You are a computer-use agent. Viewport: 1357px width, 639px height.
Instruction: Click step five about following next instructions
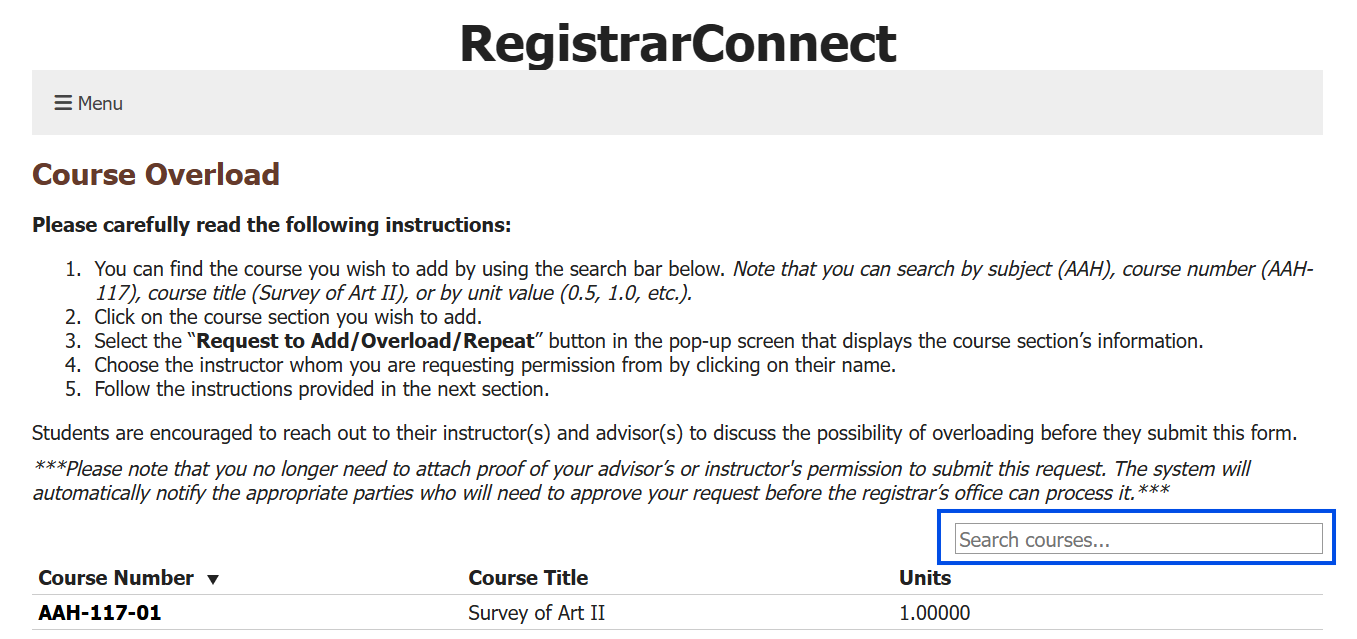tap(322, 389)
